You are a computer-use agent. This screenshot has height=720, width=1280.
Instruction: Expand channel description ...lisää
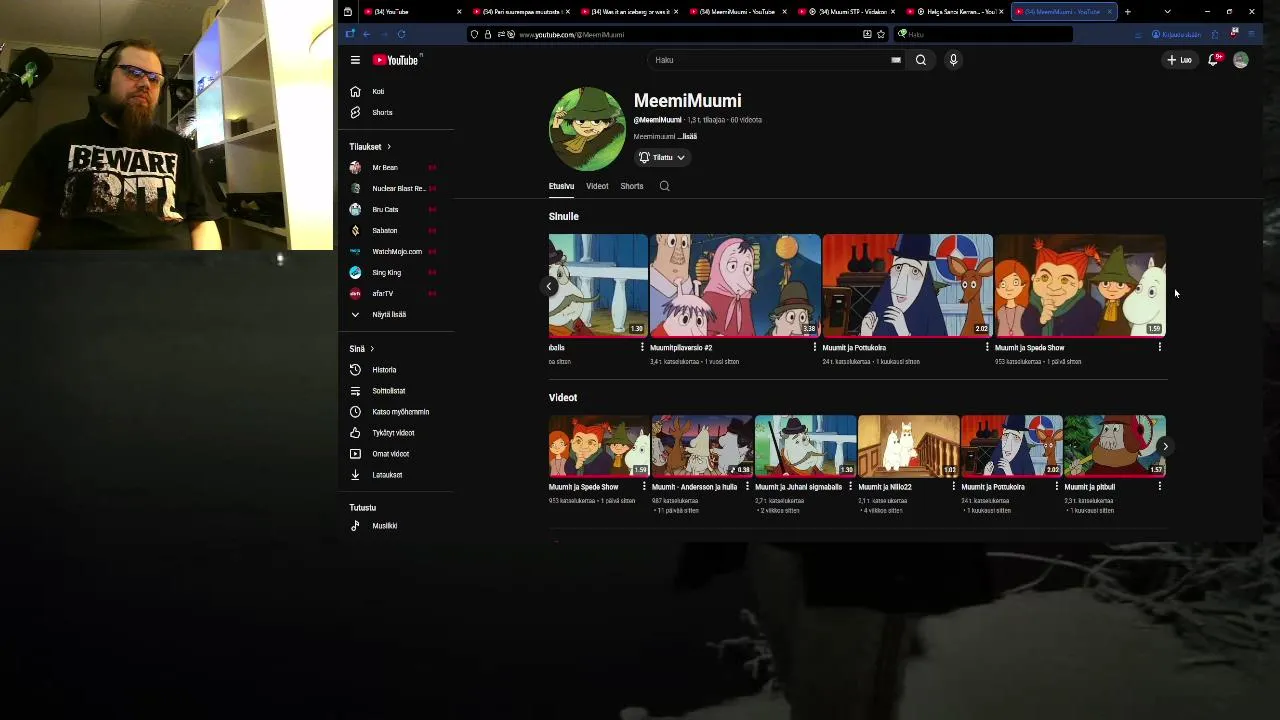tap(687, 136)
